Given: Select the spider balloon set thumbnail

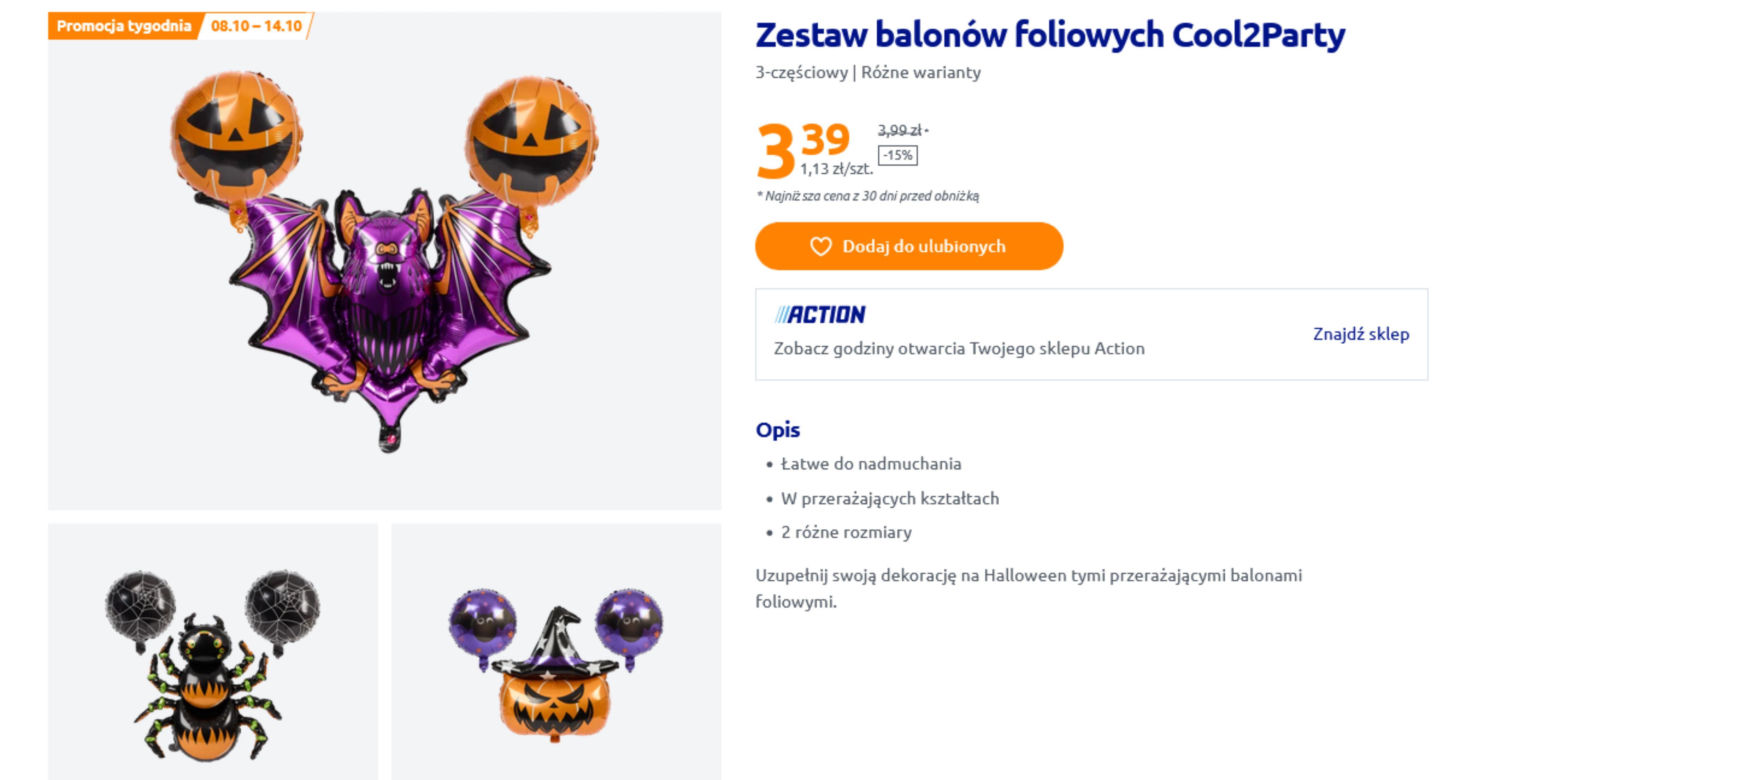Looking at the screenshot, I should (213, 652).
